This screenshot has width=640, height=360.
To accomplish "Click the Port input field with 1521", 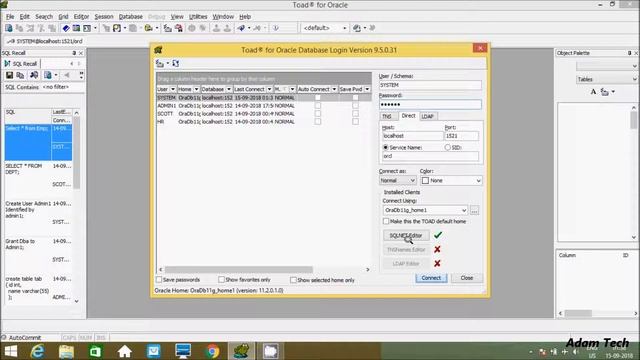I will point(461,136).
